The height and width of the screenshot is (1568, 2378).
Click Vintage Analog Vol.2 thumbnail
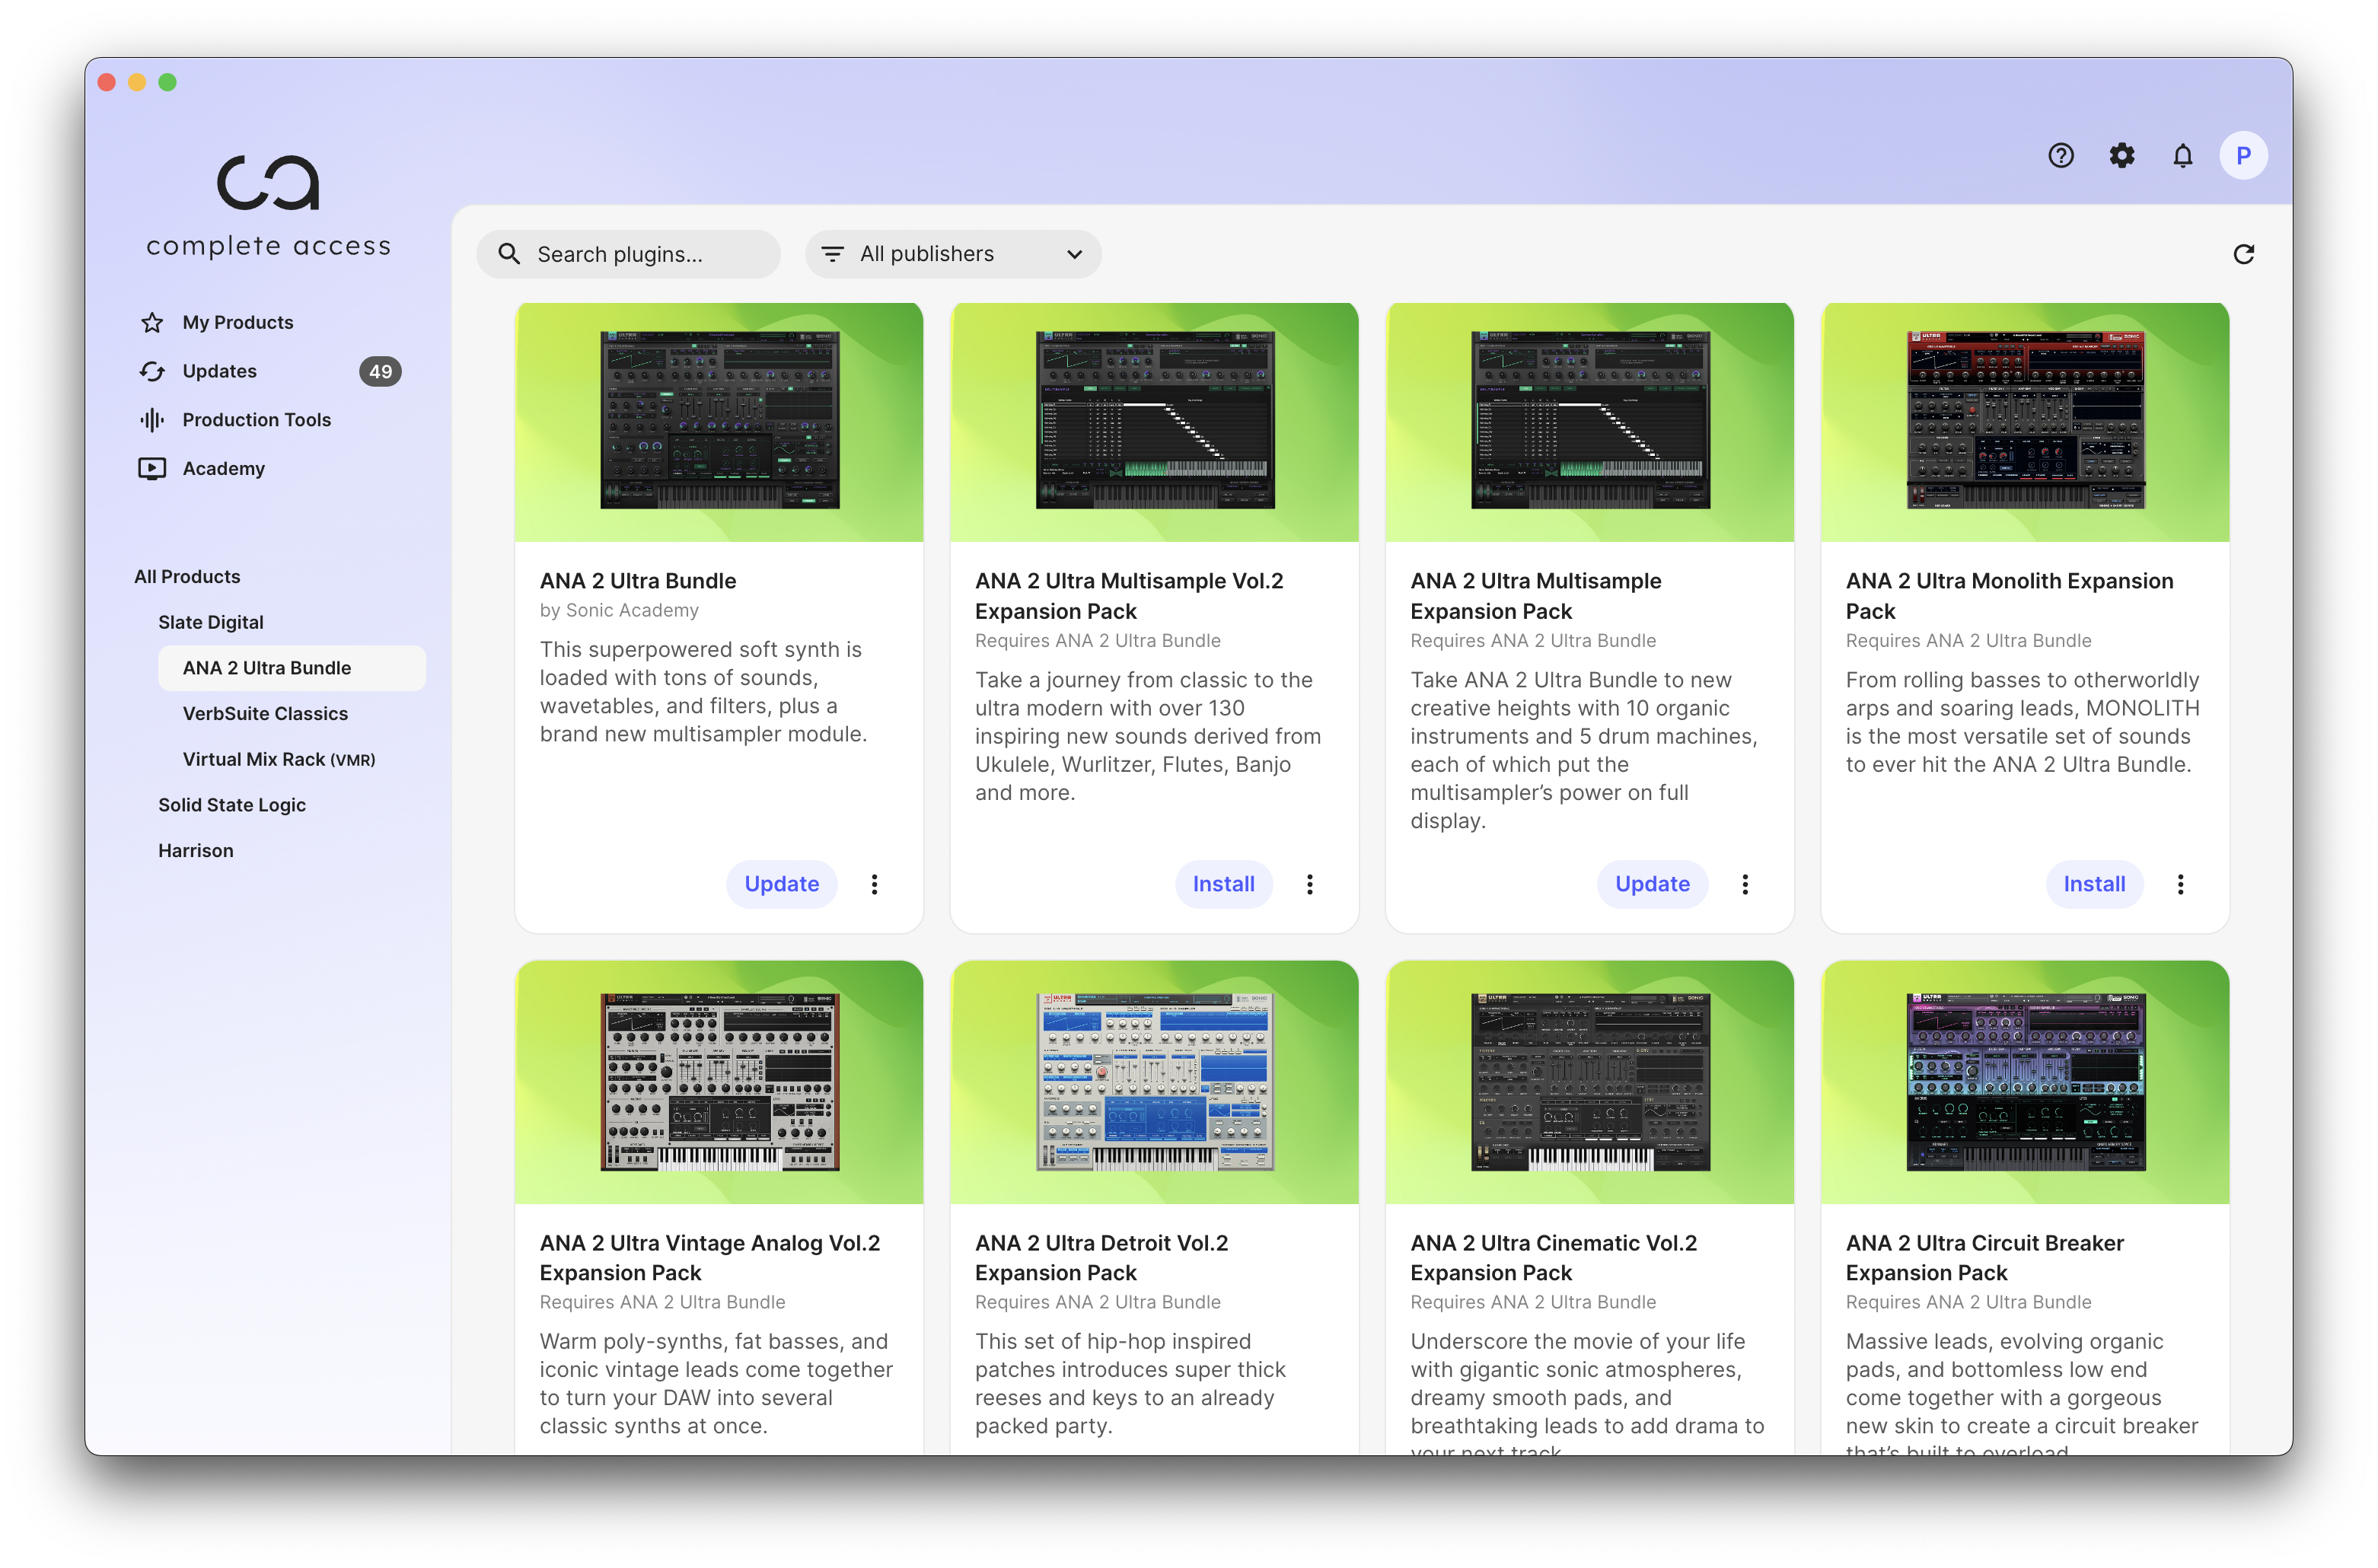coord(719,1082)
